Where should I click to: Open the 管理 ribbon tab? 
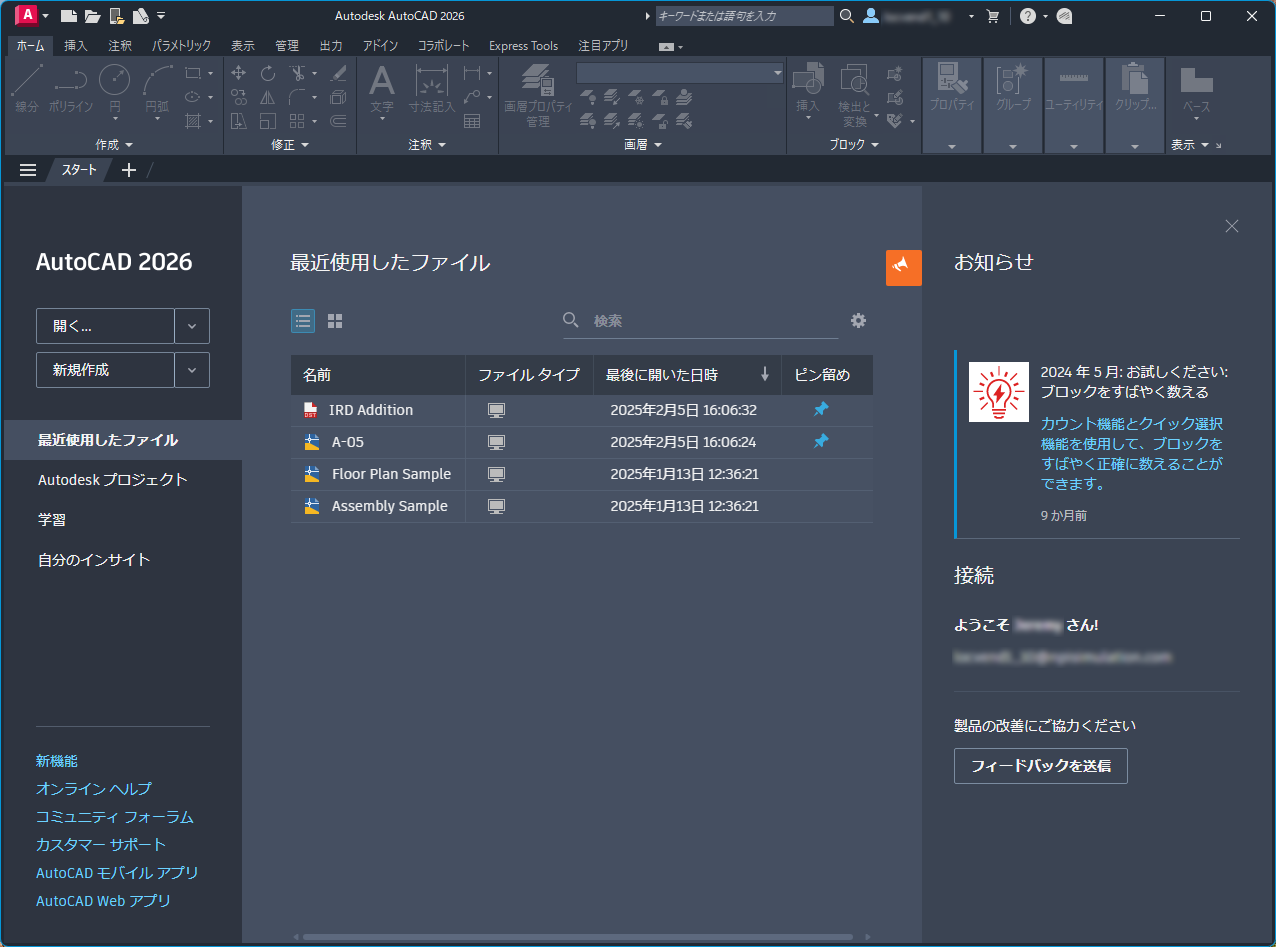287,46
